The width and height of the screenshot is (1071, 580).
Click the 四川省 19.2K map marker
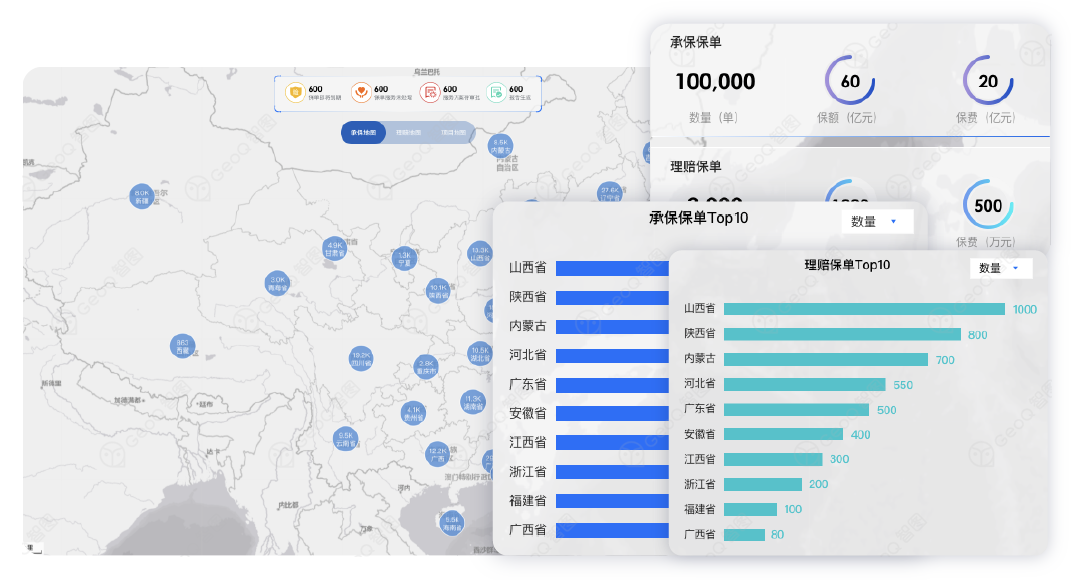coord(361,358)
